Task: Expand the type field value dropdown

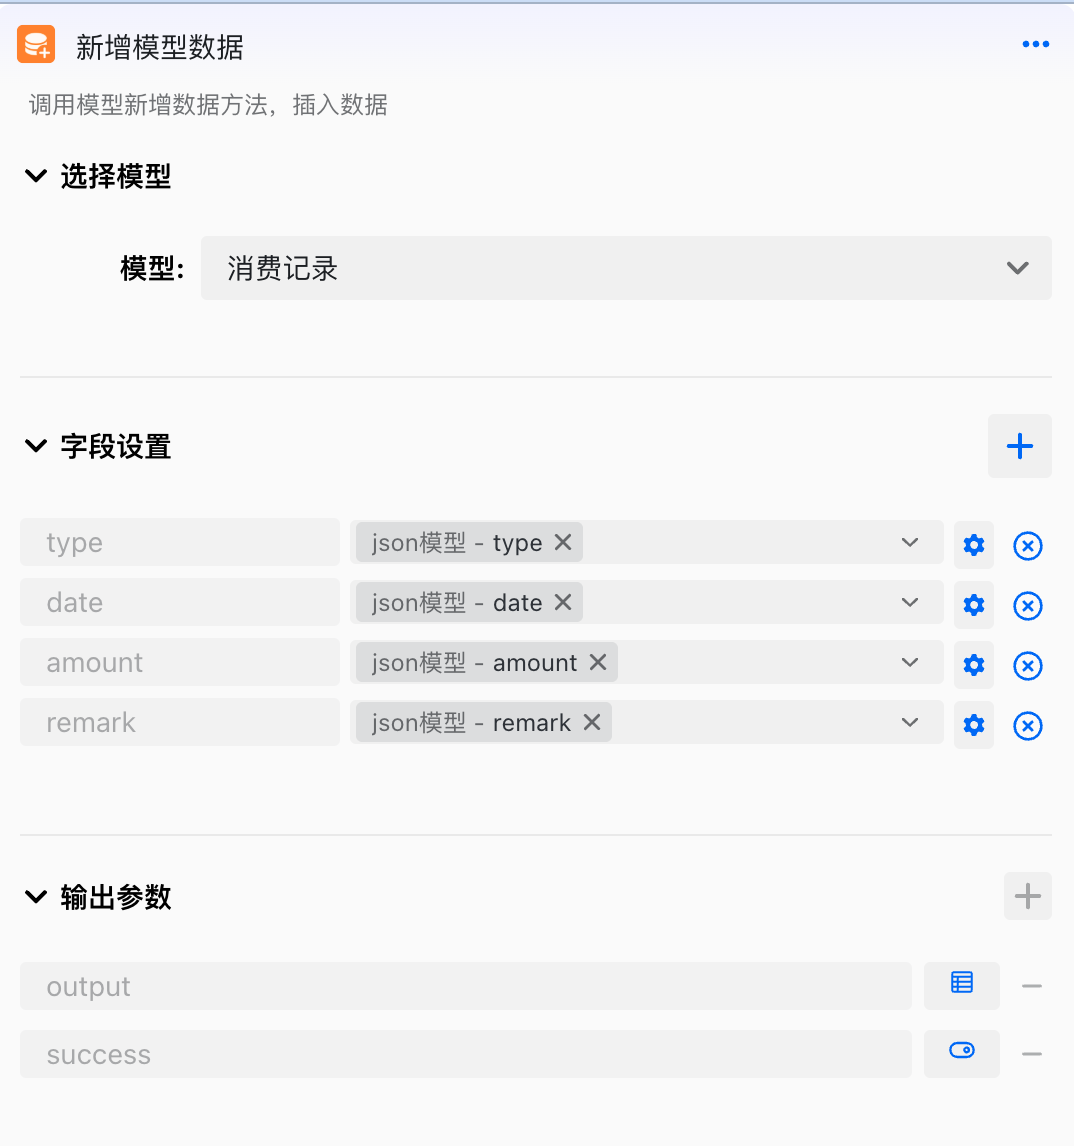Action: [x=910, y=542]
